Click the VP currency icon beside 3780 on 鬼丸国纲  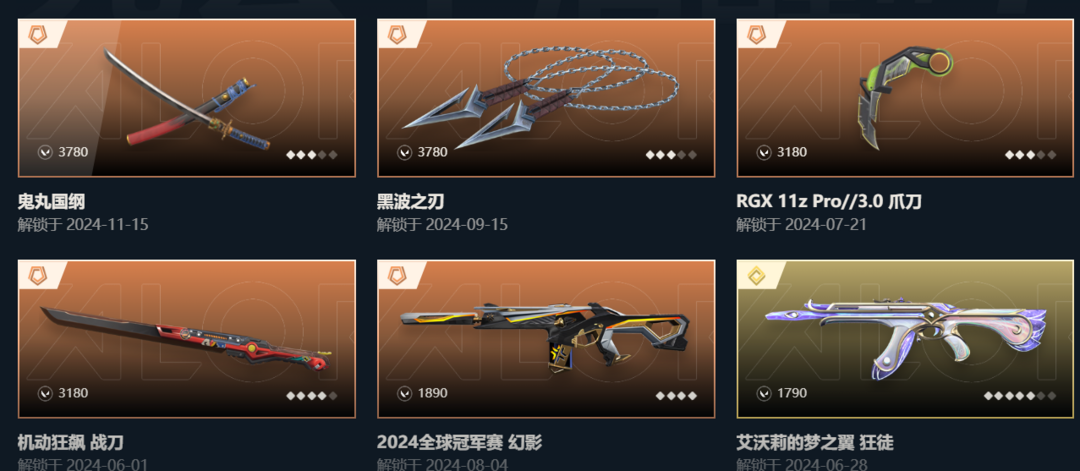pyautogui.click(x=45, y=152)
